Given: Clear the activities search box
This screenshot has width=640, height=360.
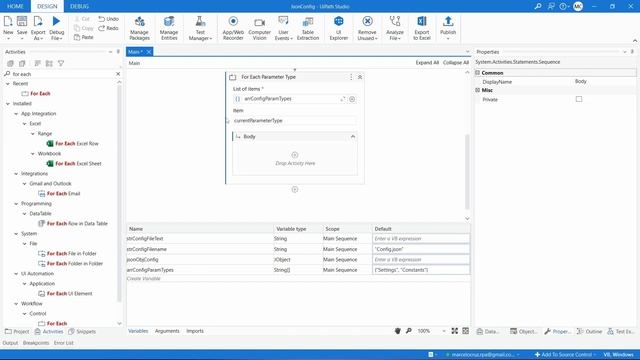Looking at the screenshot, I should click(118, 74).
